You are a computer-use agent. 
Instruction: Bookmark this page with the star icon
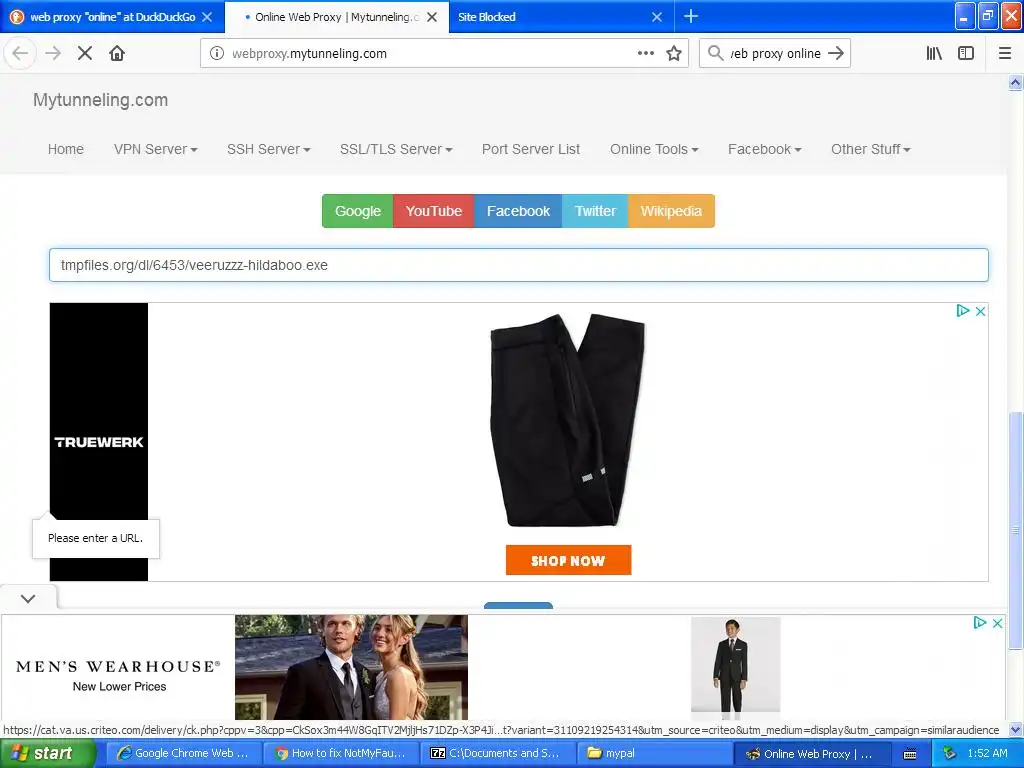click(674, 53)
